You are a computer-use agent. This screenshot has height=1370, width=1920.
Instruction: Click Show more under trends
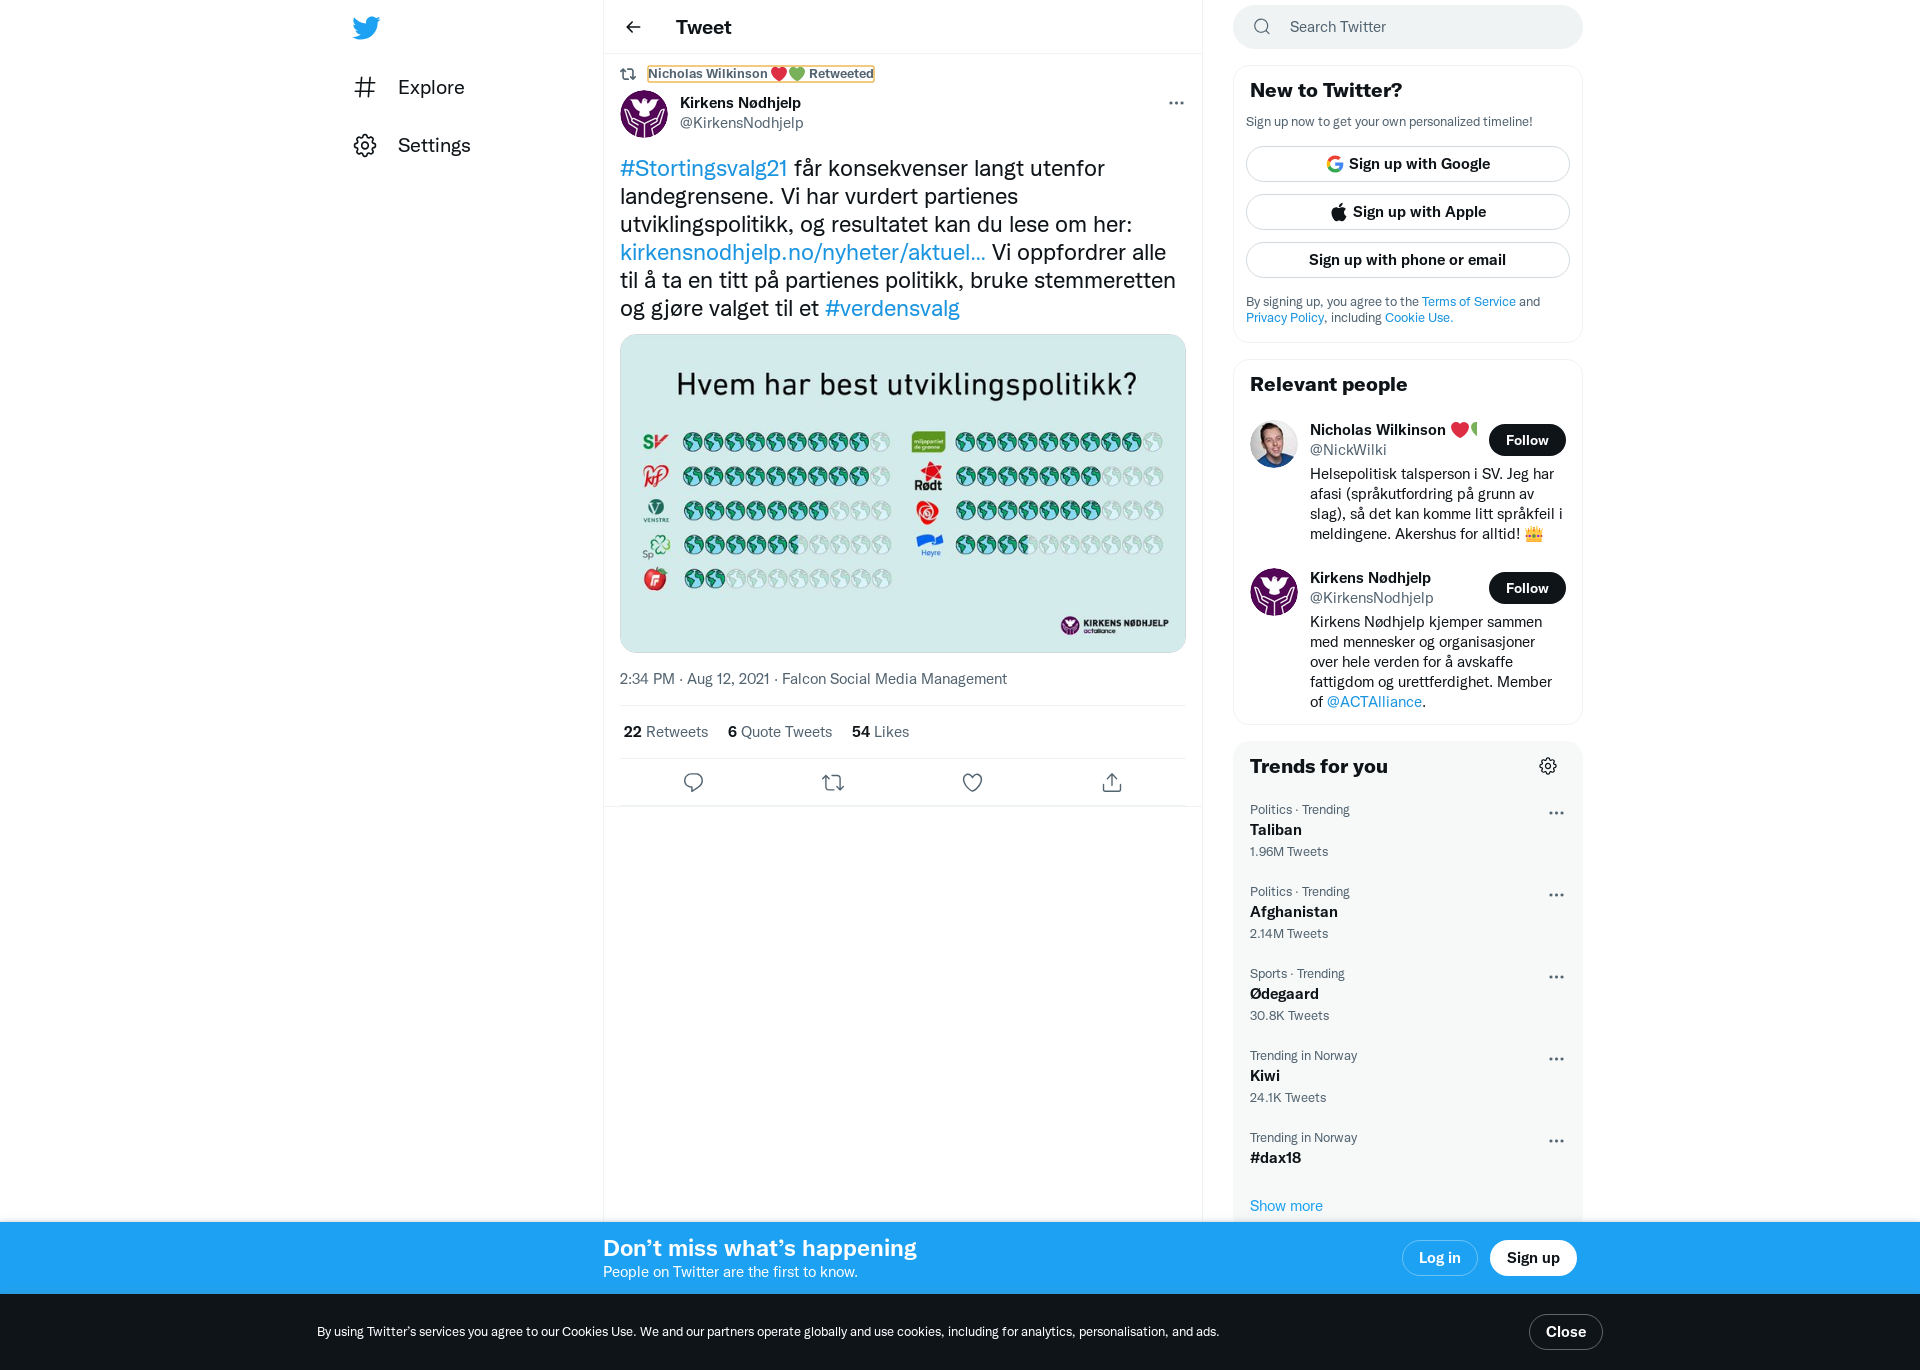point(1286,1206)
